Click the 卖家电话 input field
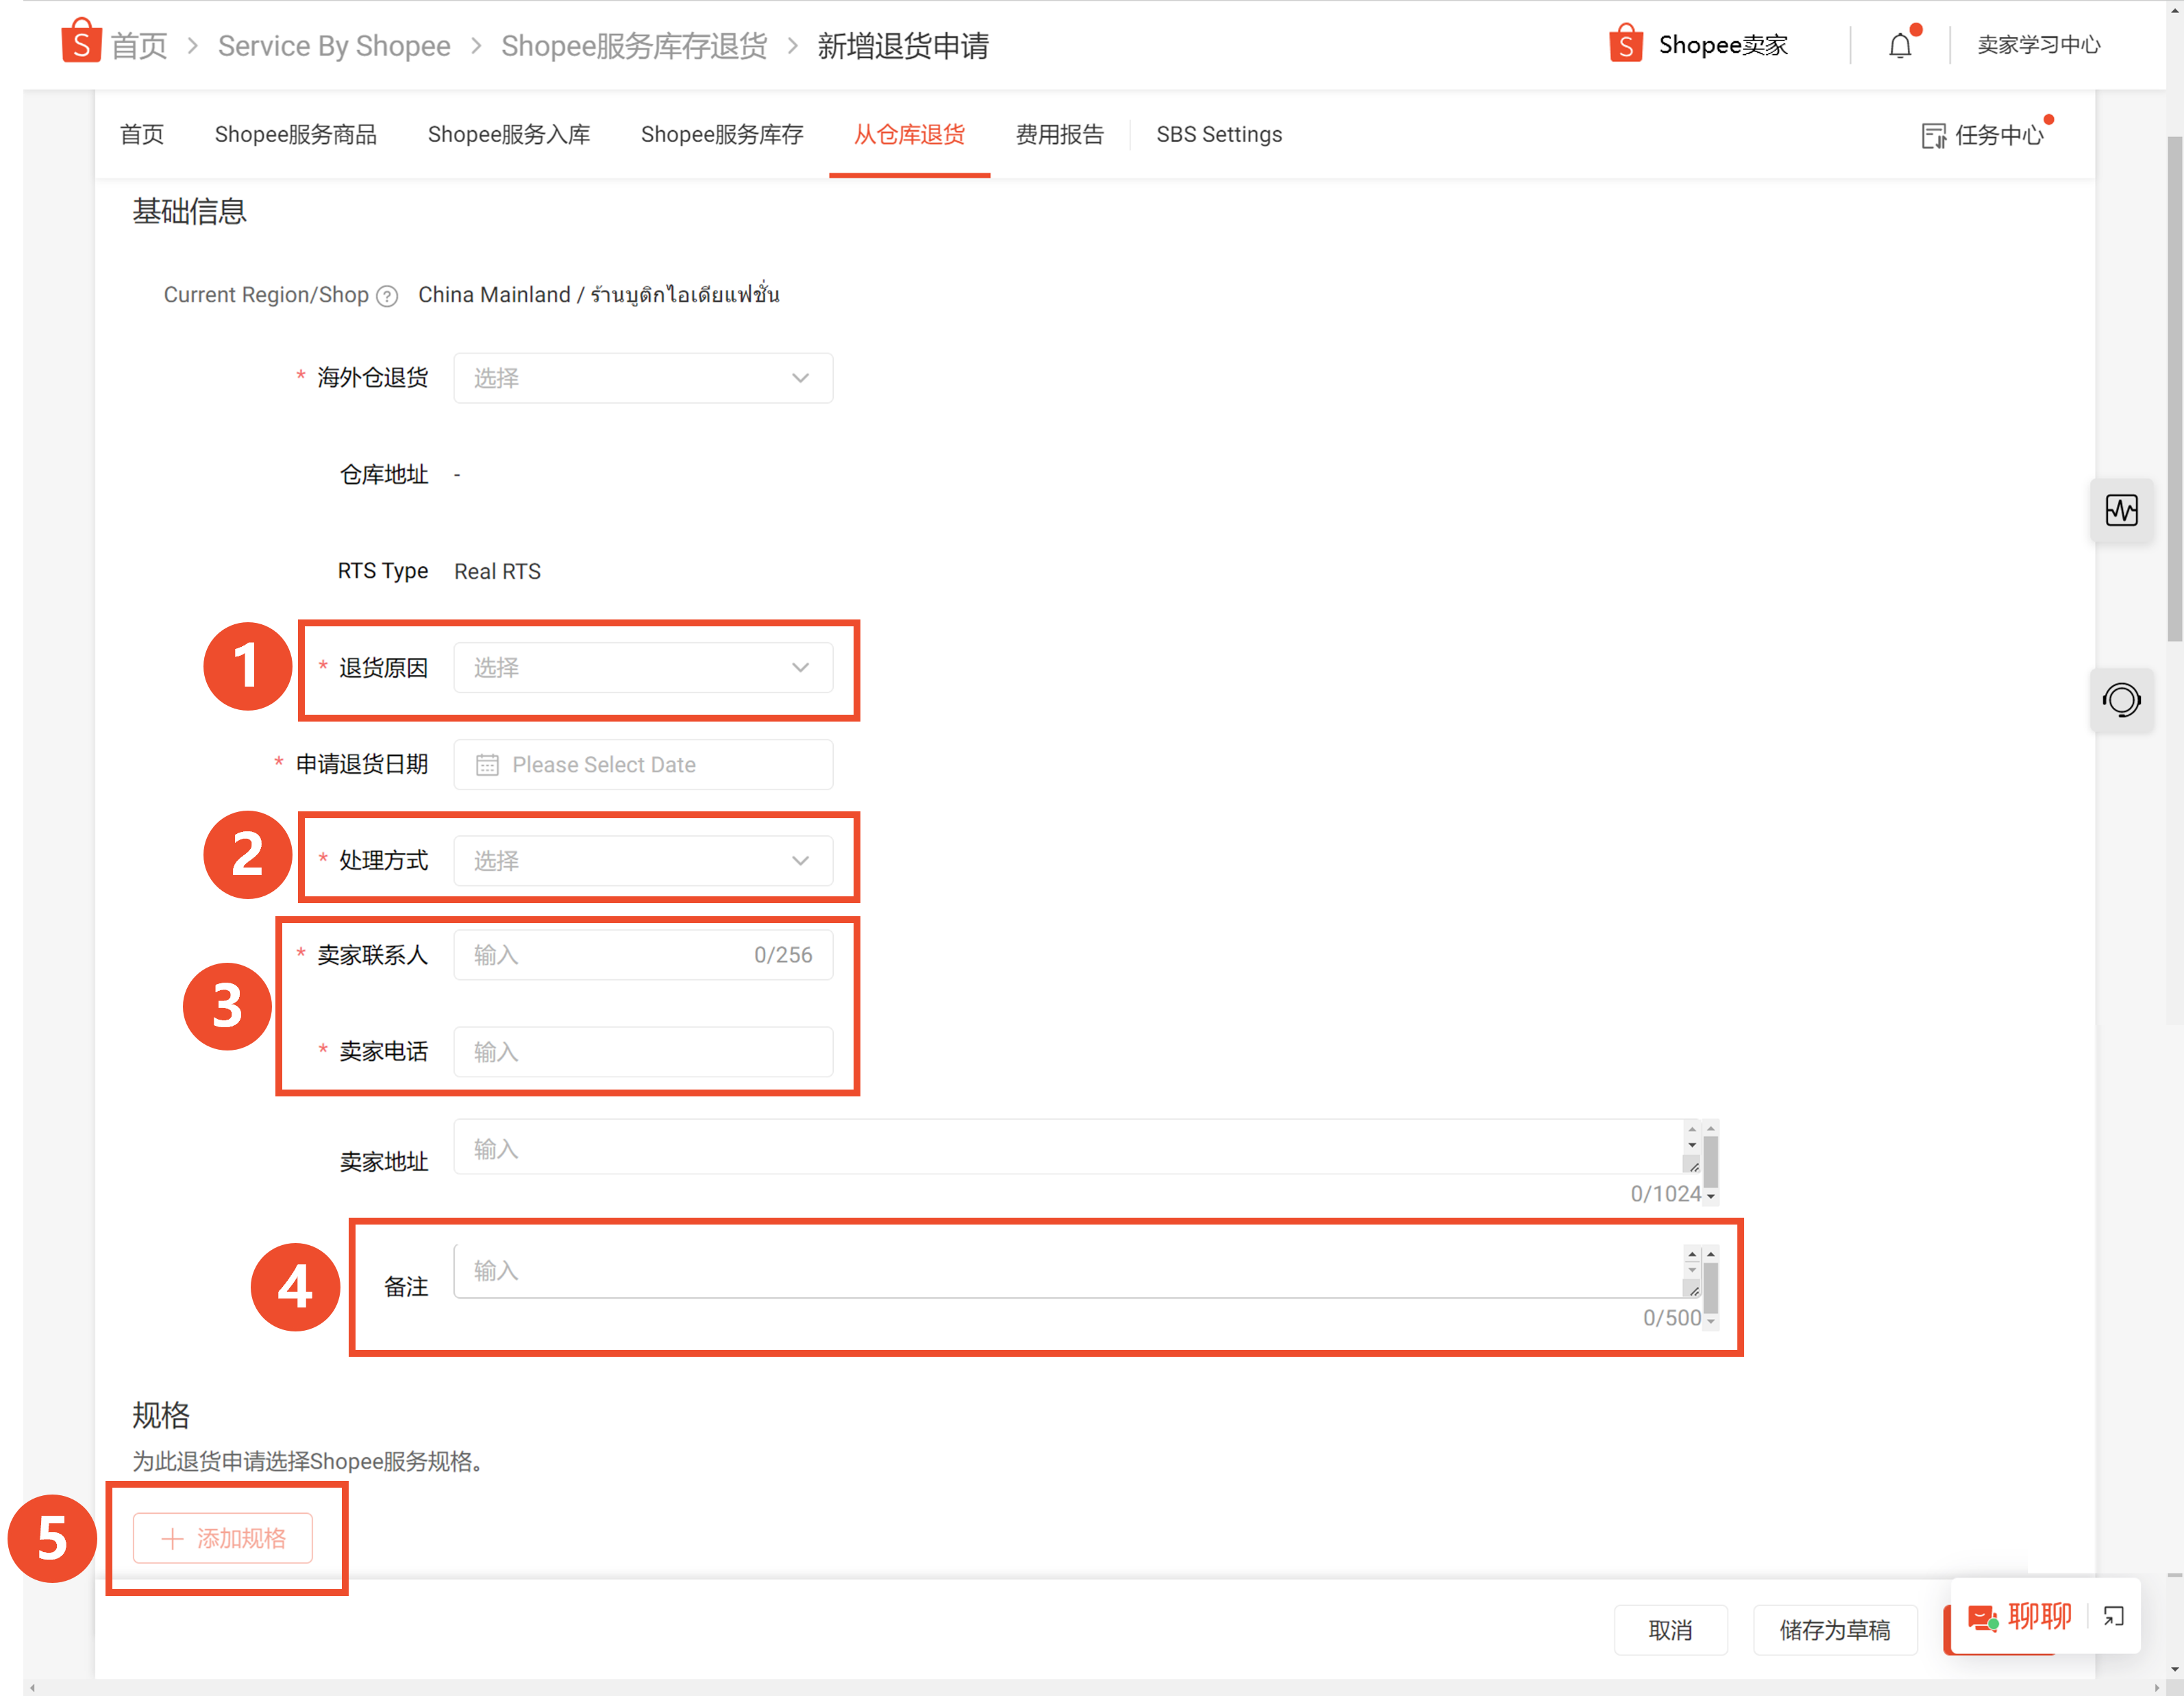2184x1696 pixels. point(643,1052)
